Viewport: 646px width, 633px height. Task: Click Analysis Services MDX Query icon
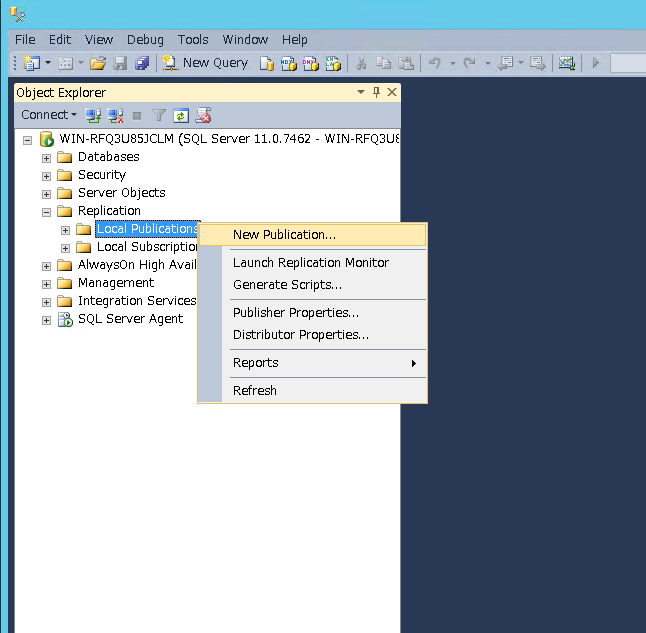[x=289, y=63]
